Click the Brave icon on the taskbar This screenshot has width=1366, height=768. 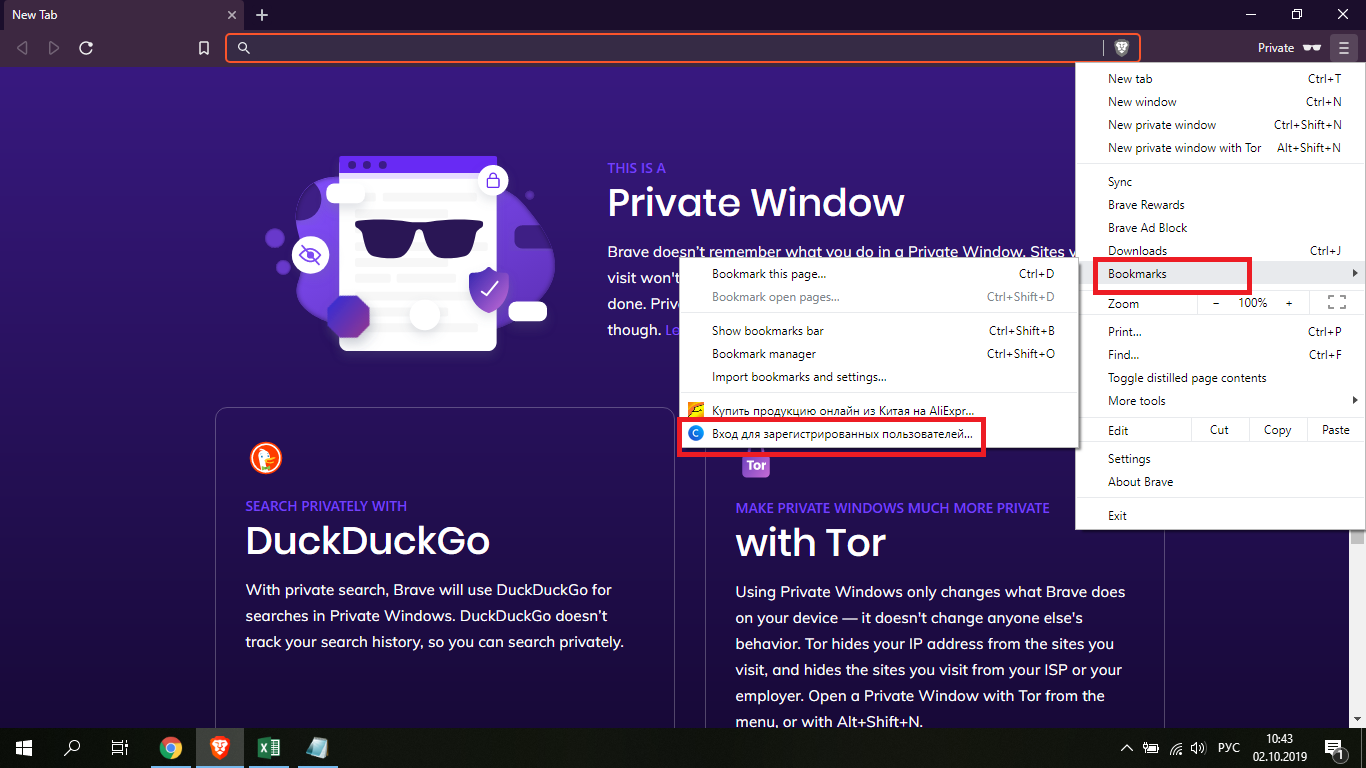pyautogui.click(x=219, y=747)
